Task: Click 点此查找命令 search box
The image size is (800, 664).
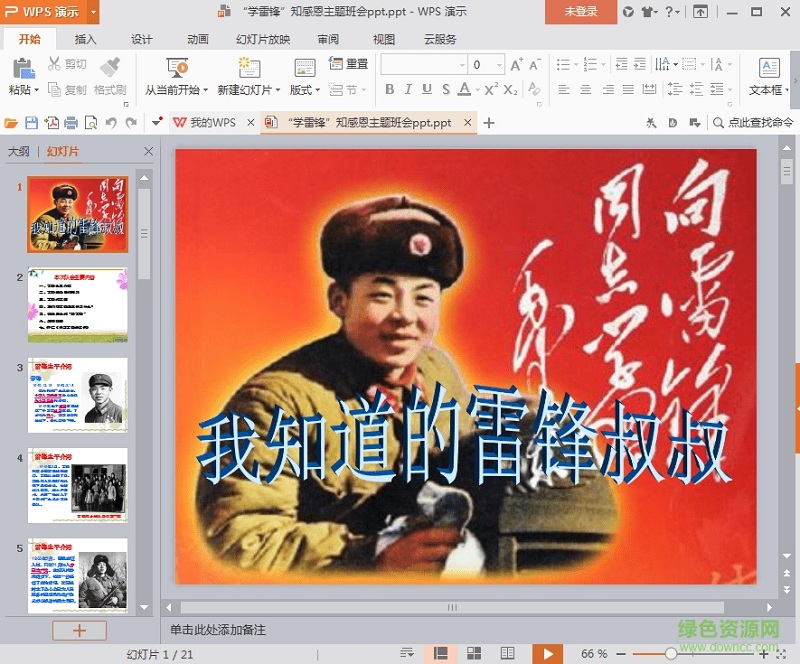Action: pyautogui.click(x=753, y=122)
